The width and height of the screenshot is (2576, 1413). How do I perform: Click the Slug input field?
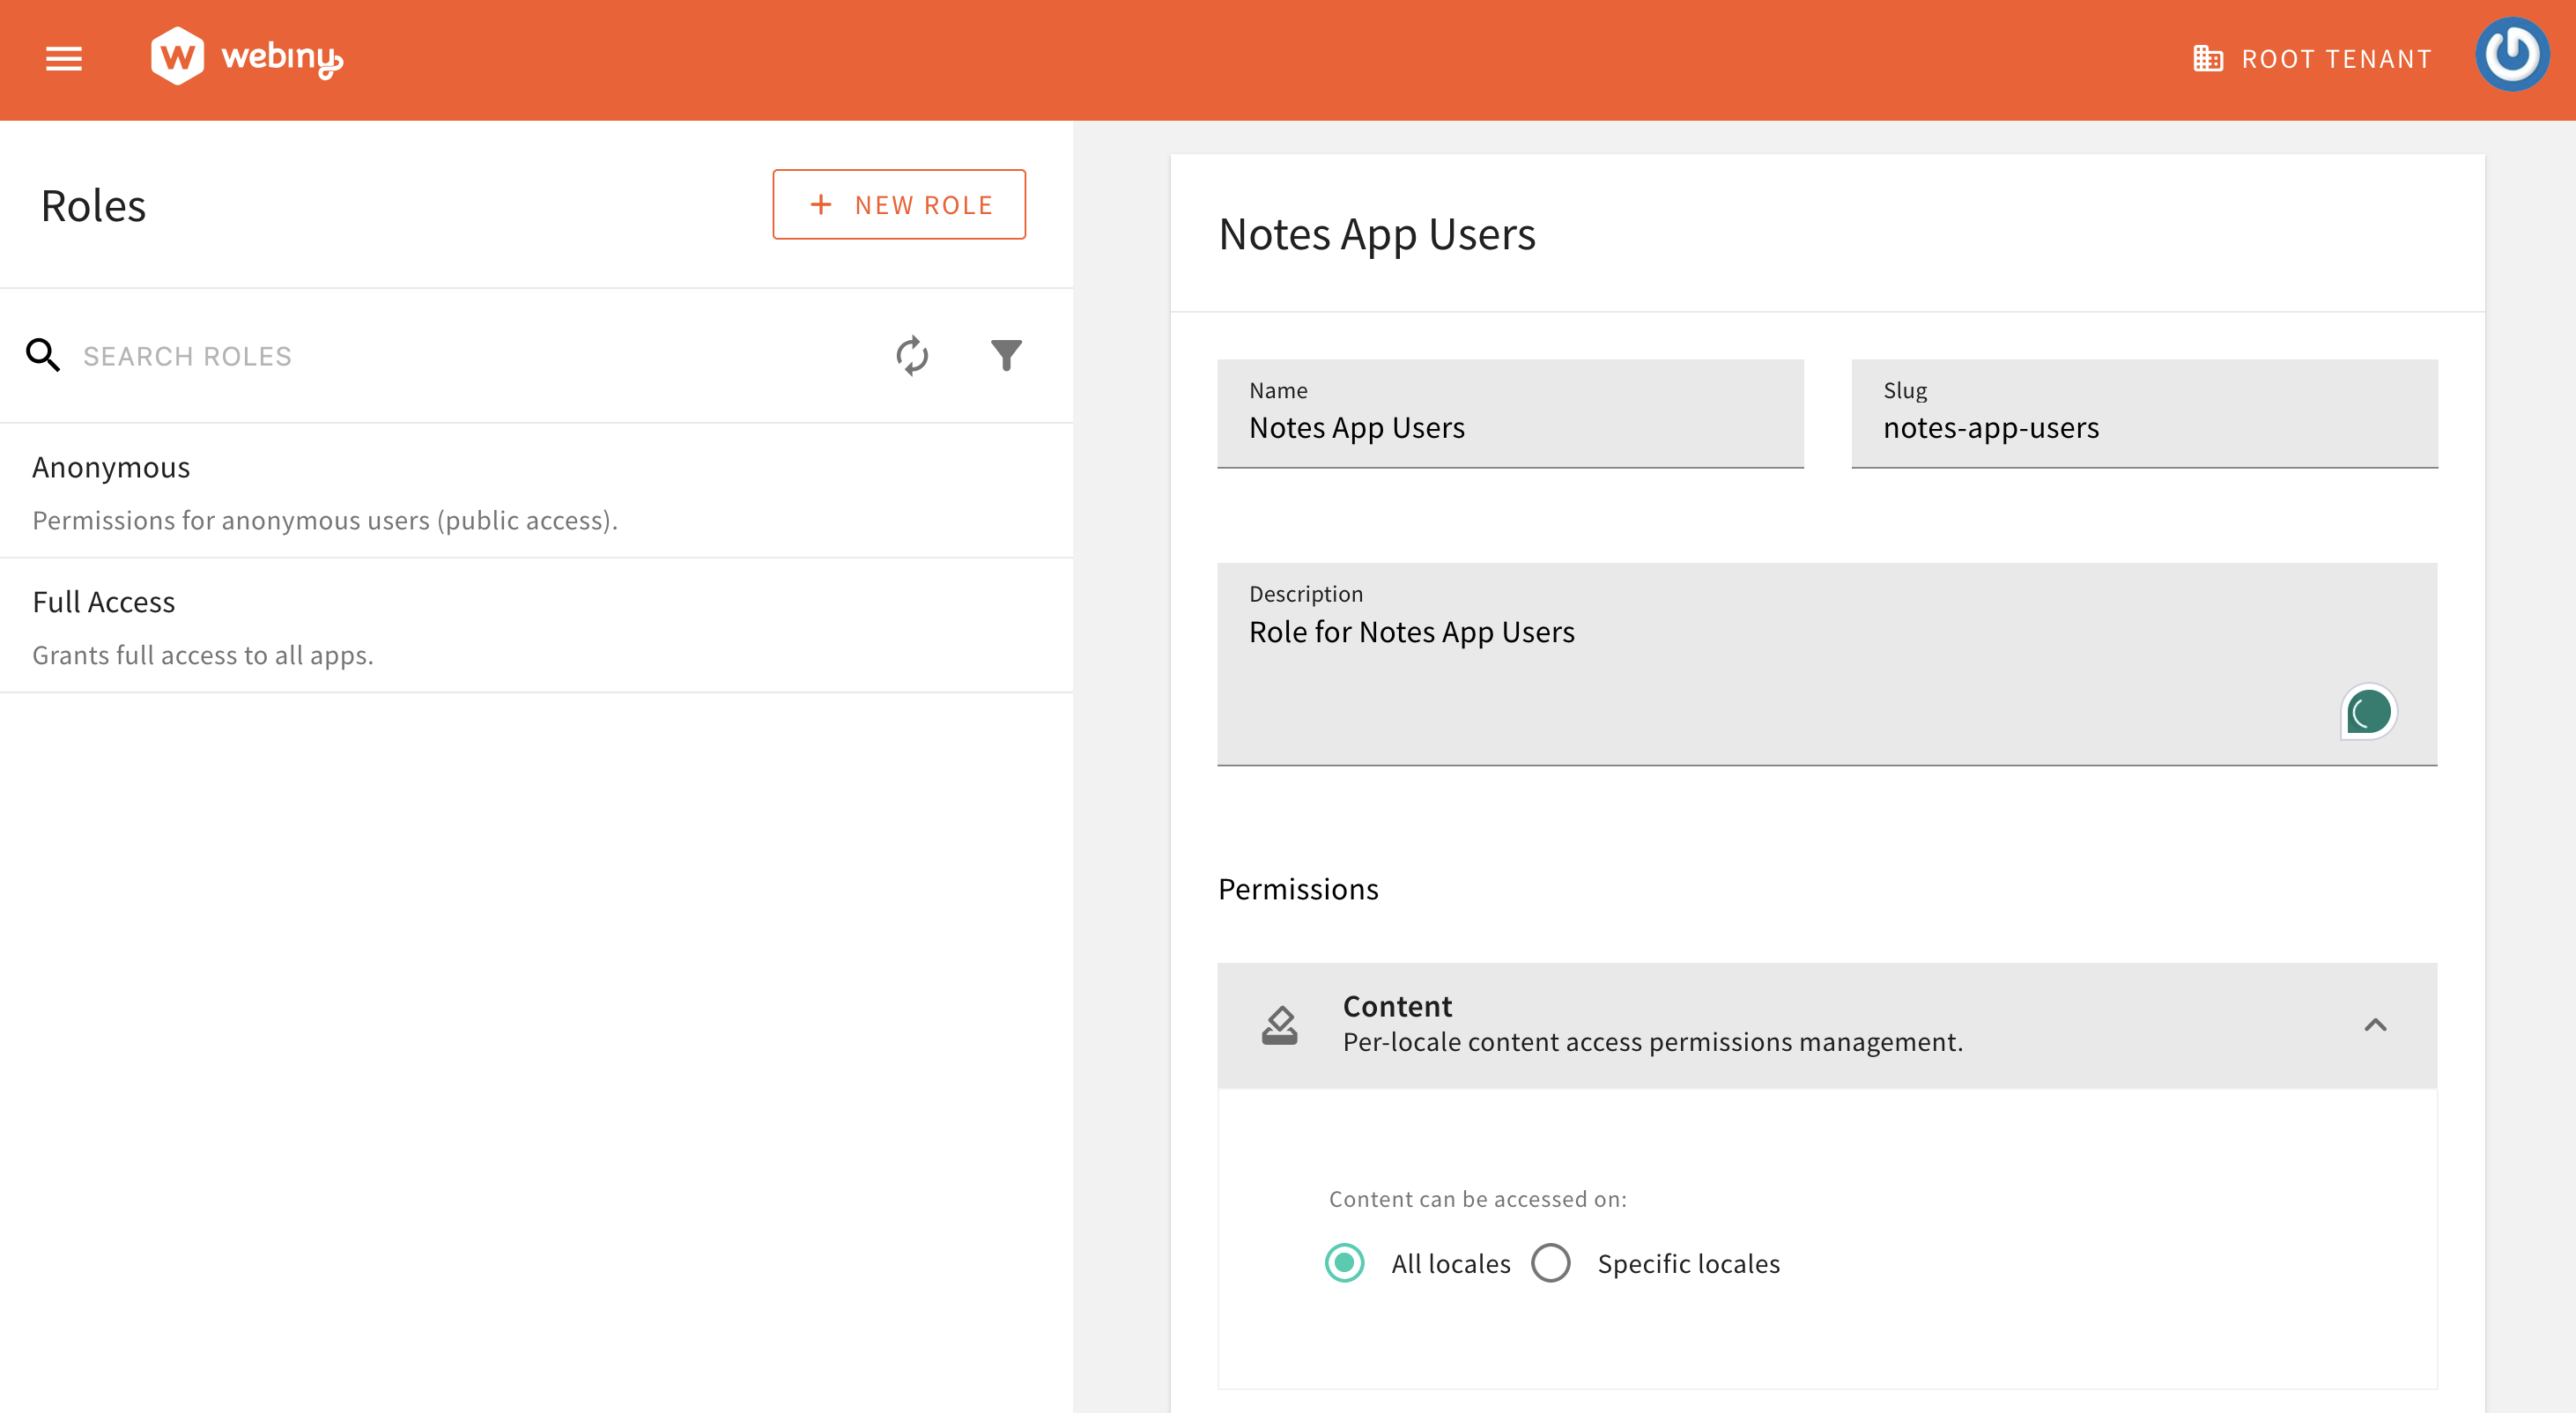coord(2143,427)
